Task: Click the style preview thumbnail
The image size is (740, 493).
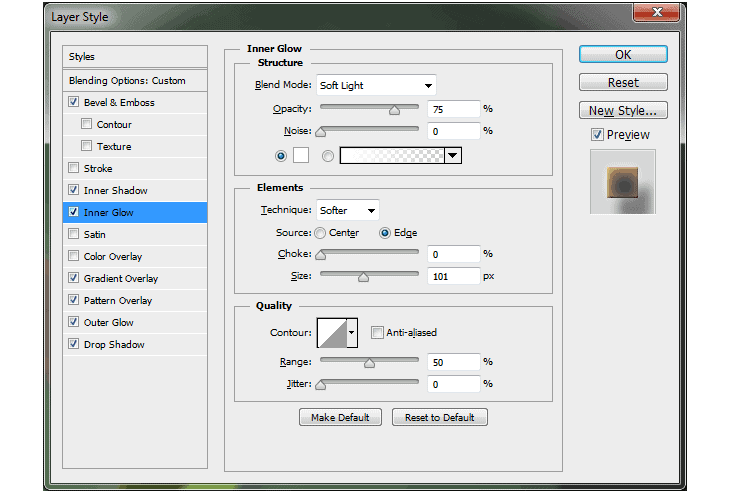Action: [x=623, y=182]
